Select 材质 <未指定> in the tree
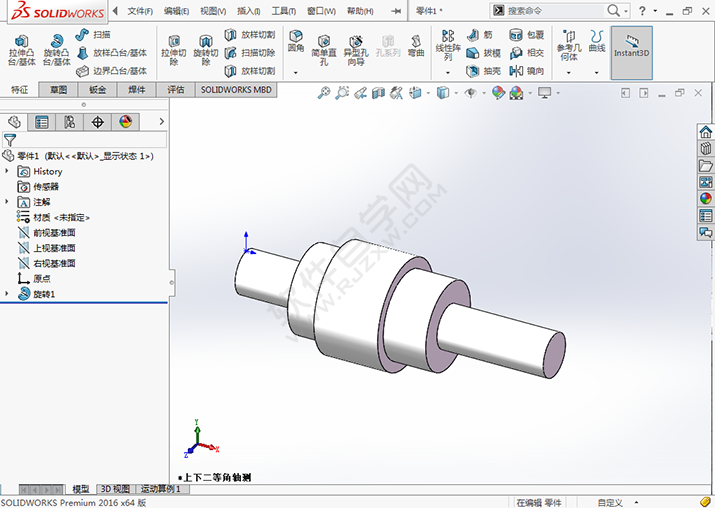This screenshot has width=715, height=508. click(x=61, y=217)
